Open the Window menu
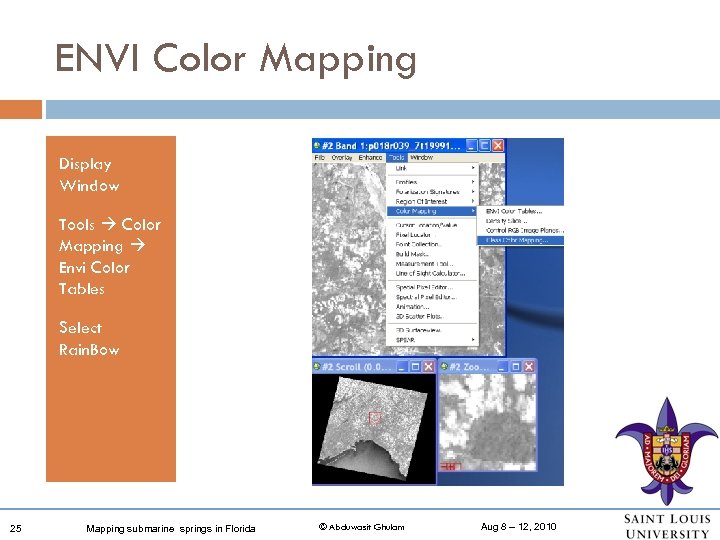The width and height of the screenshot is (720, 540). point(422,158)
